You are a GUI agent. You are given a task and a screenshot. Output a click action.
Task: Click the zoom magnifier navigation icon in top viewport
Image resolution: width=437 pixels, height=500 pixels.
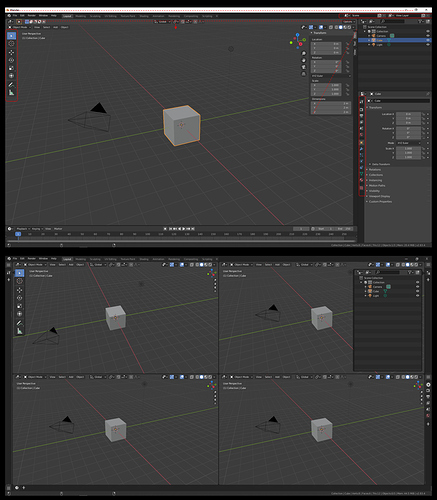tap(303, 53)
